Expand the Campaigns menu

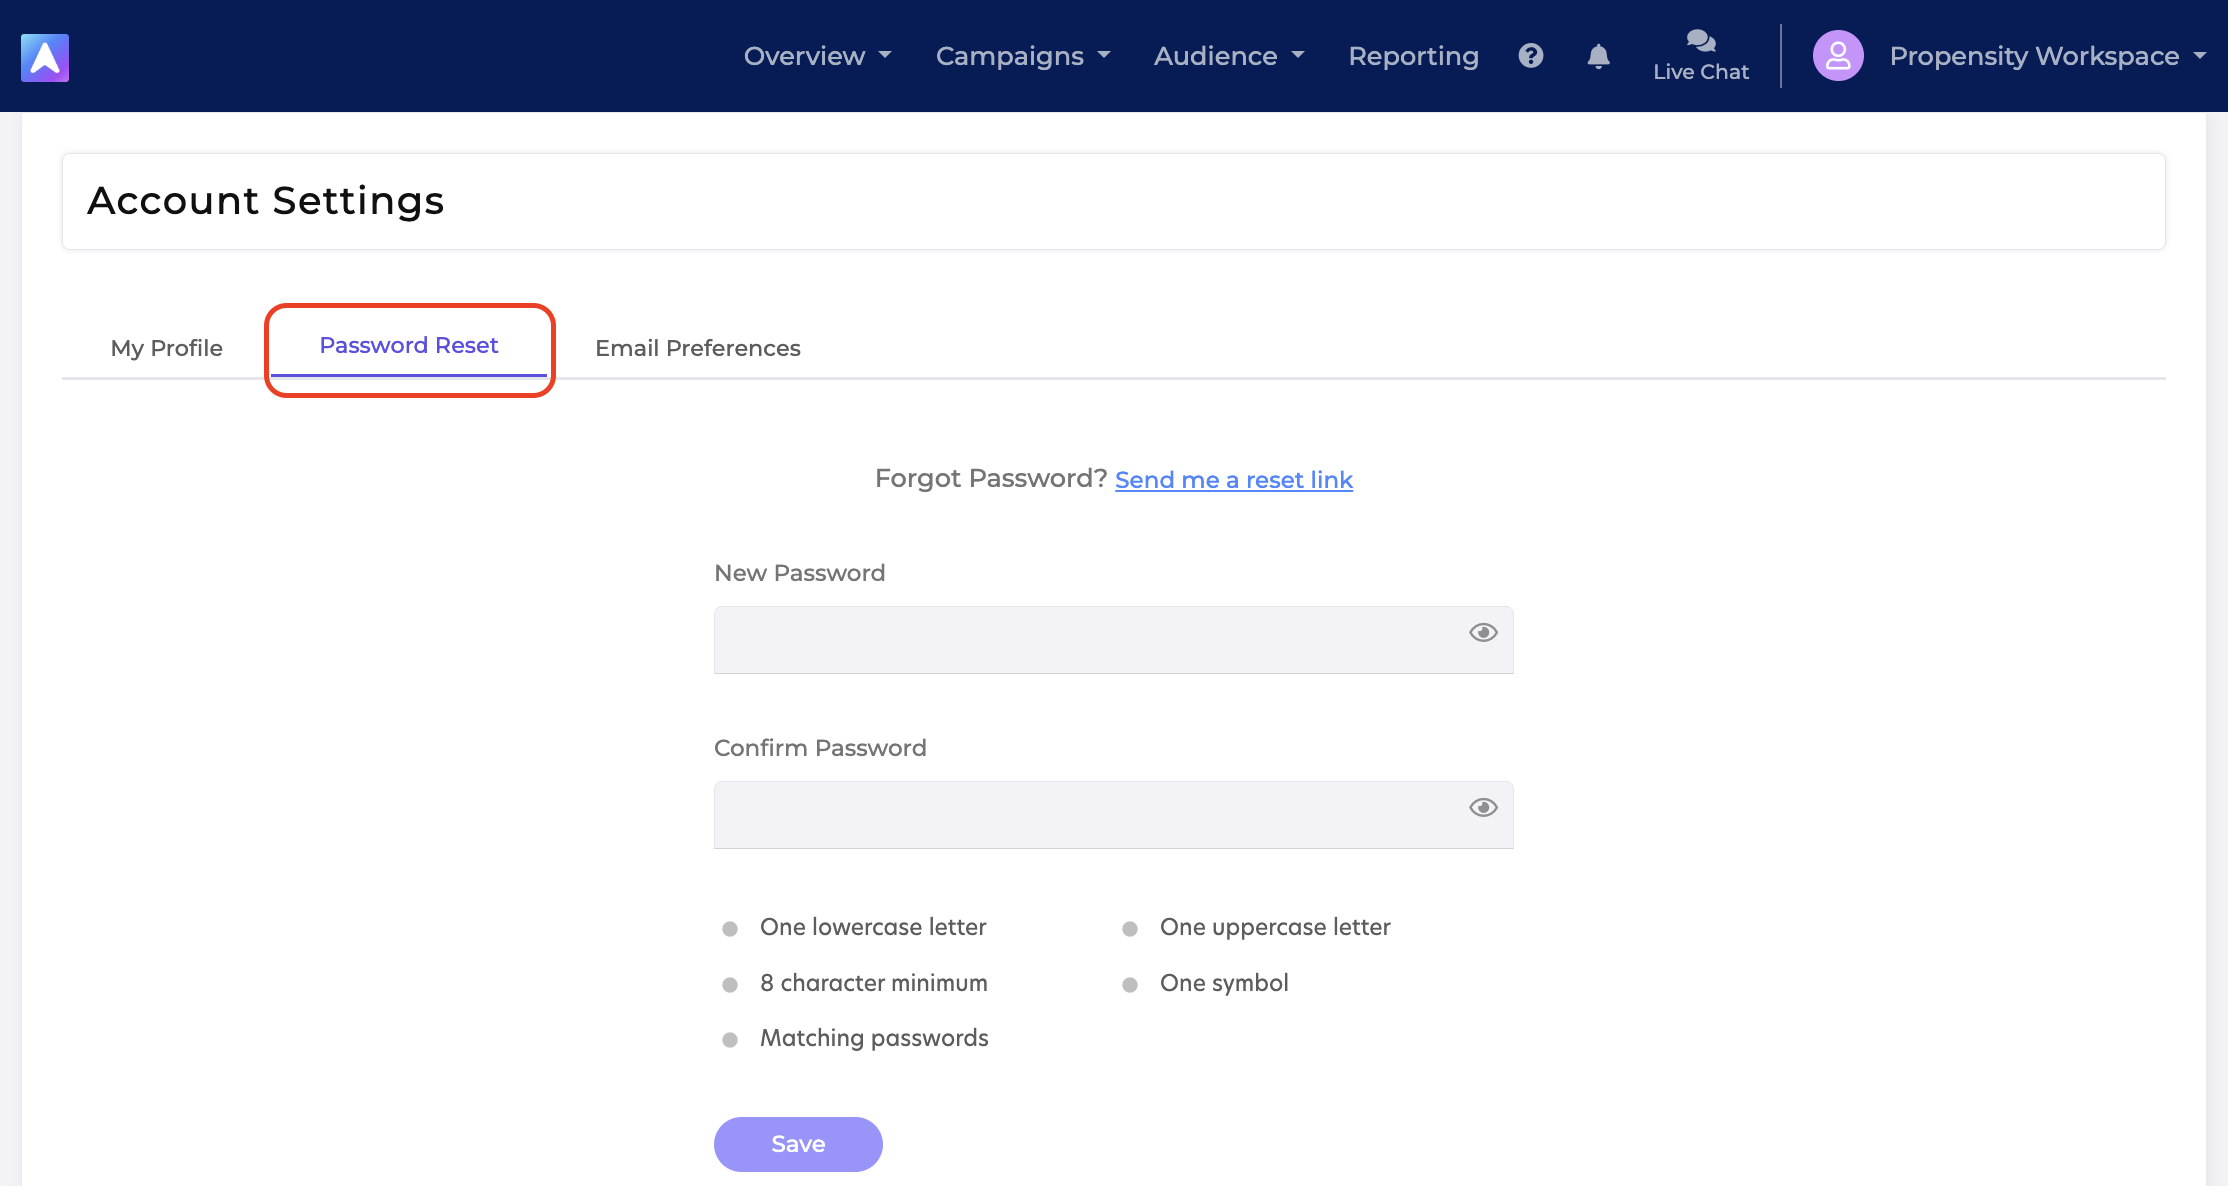pyautogui.click(x=1023, y=56)
